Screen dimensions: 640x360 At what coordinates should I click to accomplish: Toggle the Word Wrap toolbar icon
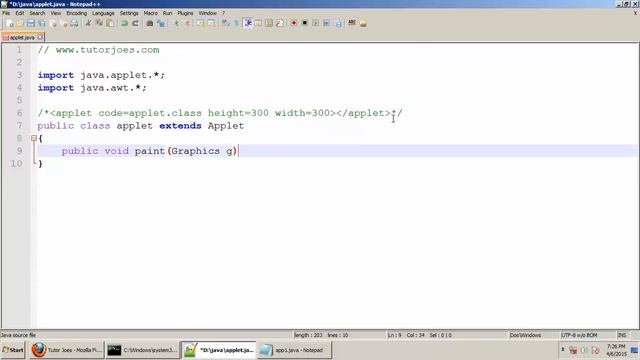click(225, 23)
